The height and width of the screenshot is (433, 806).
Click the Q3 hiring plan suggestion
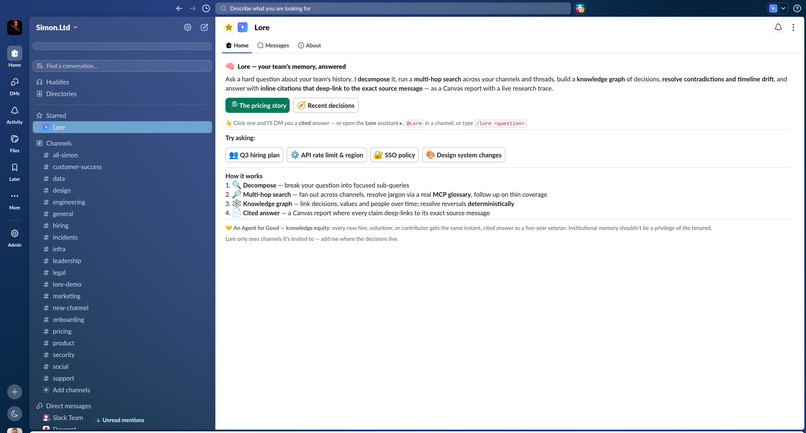[x=254, y=155]
